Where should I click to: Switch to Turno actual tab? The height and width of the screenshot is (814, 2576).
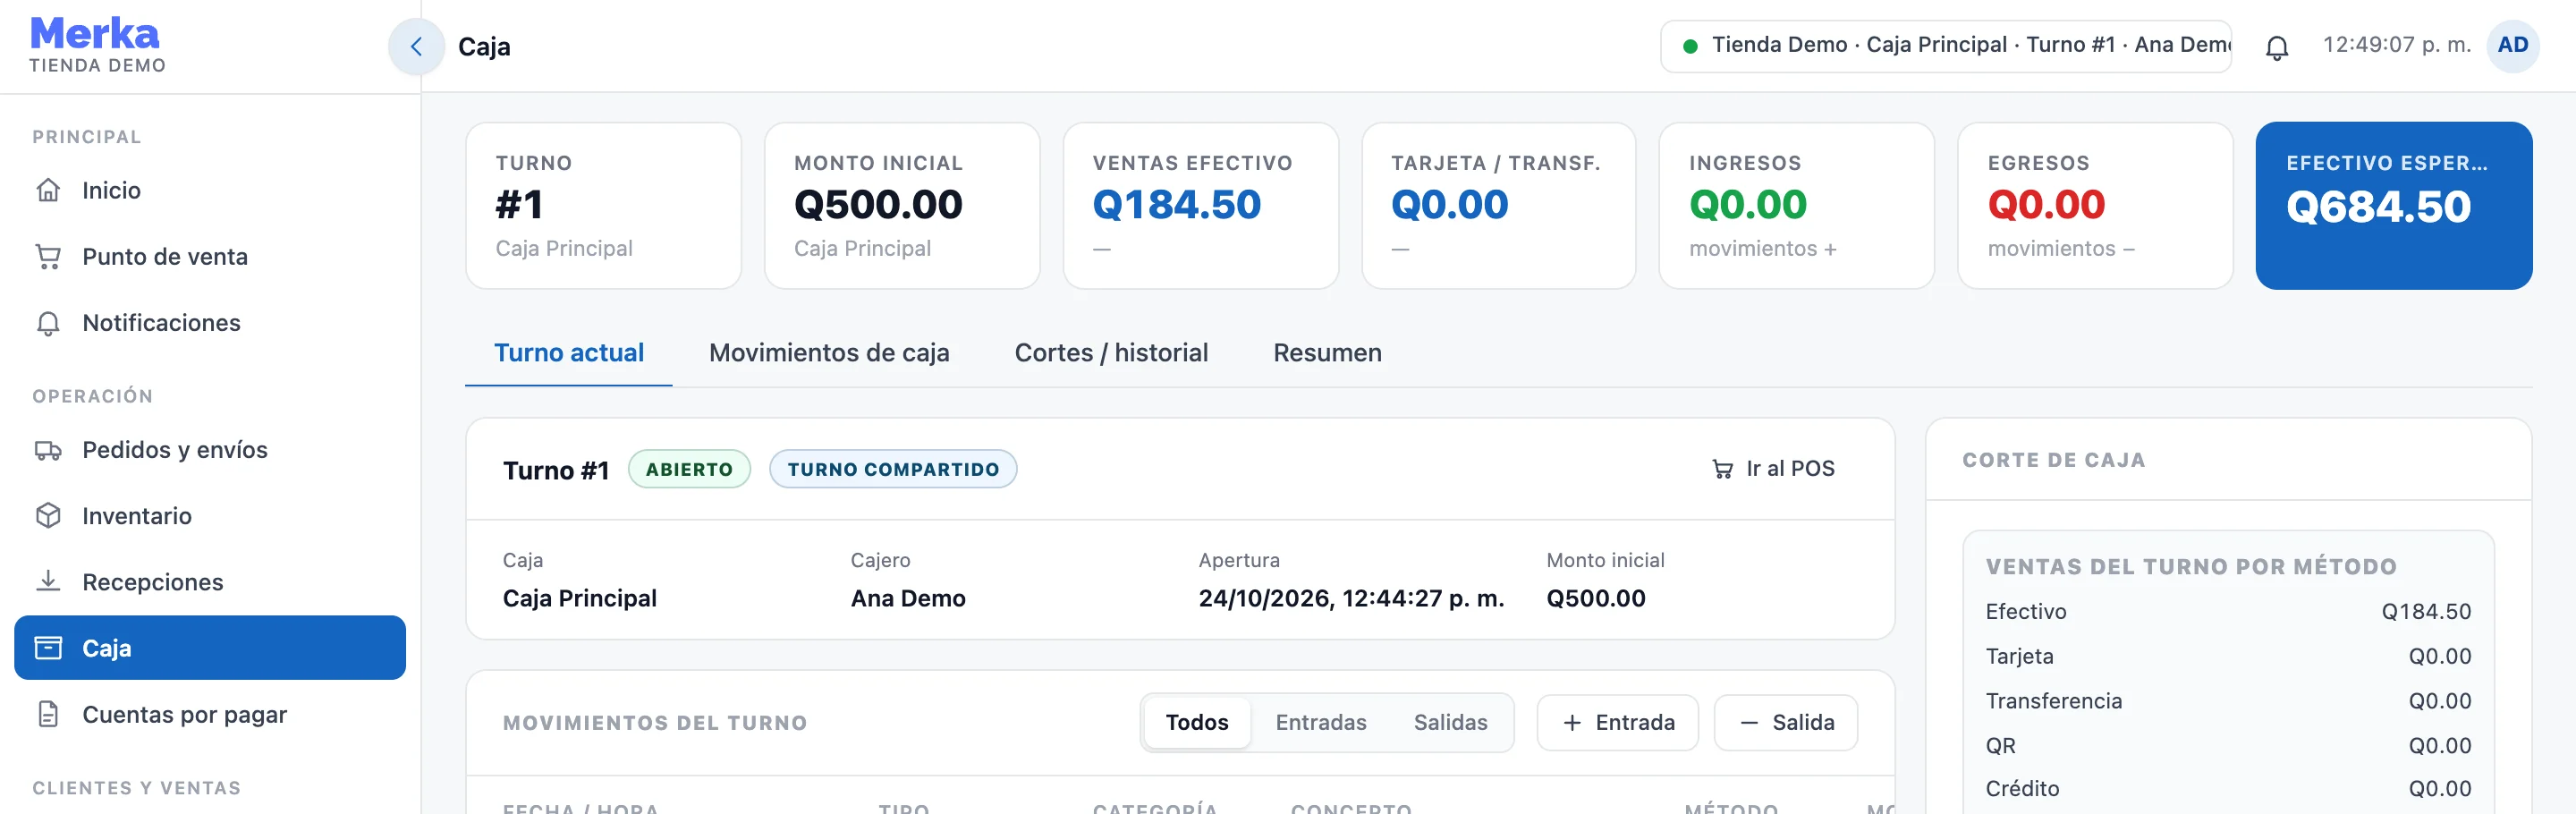pyautogui.click(x=569, y=353)
